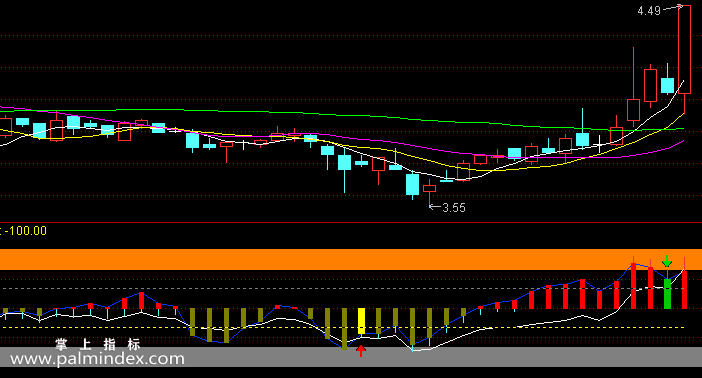Viewport: 702px width, 378px height.
Task: Click the -100.00 indicator value text
Action: point(26,231)
